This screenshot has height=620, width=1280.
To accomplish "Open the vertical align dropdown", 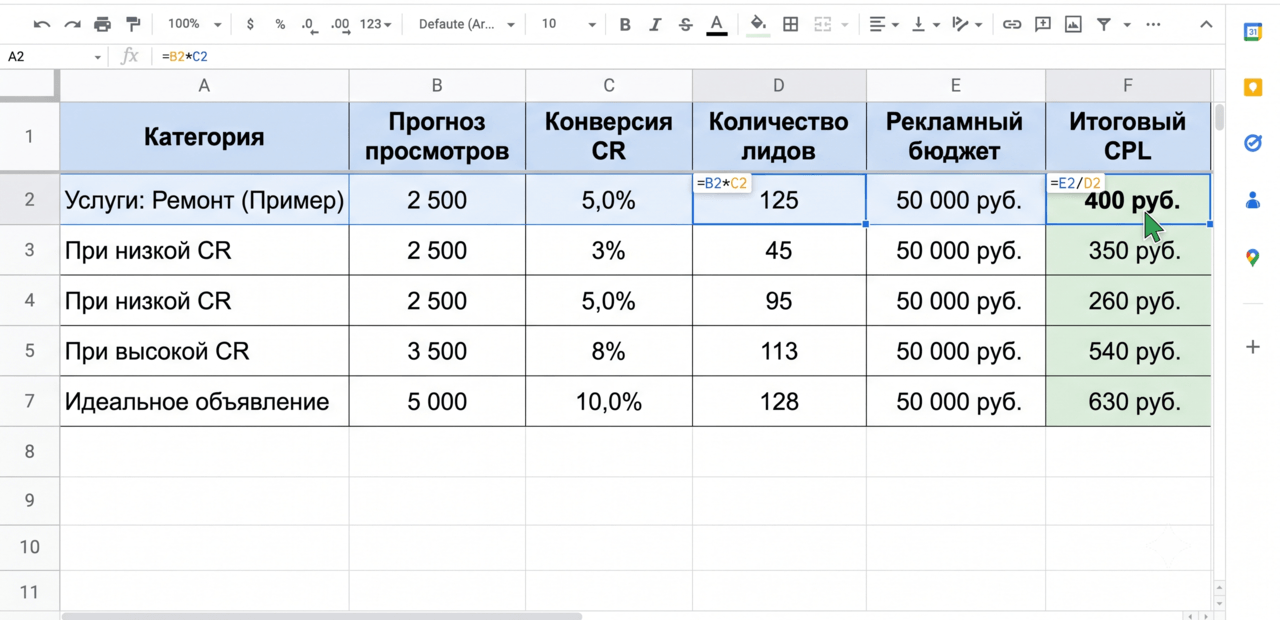I will coord(925,24).
